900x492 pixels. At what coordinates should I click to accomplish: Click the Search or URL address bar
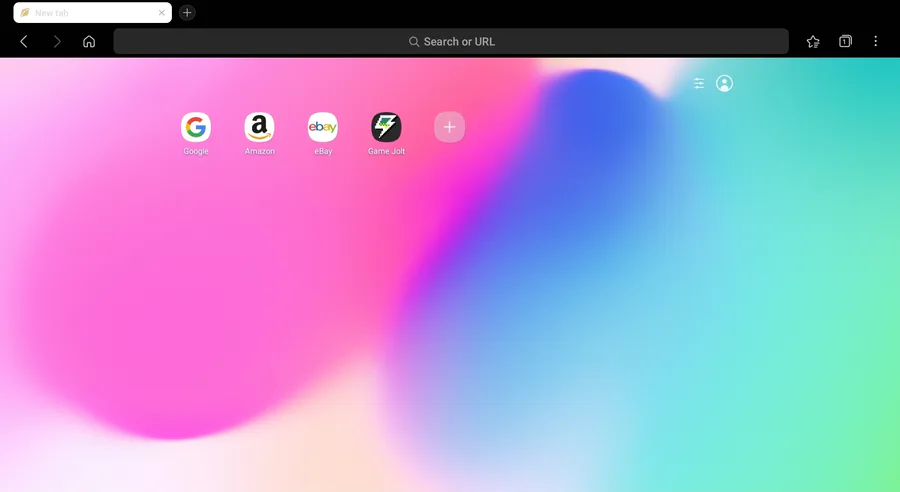pyautogui.click(x=451, y=41)
